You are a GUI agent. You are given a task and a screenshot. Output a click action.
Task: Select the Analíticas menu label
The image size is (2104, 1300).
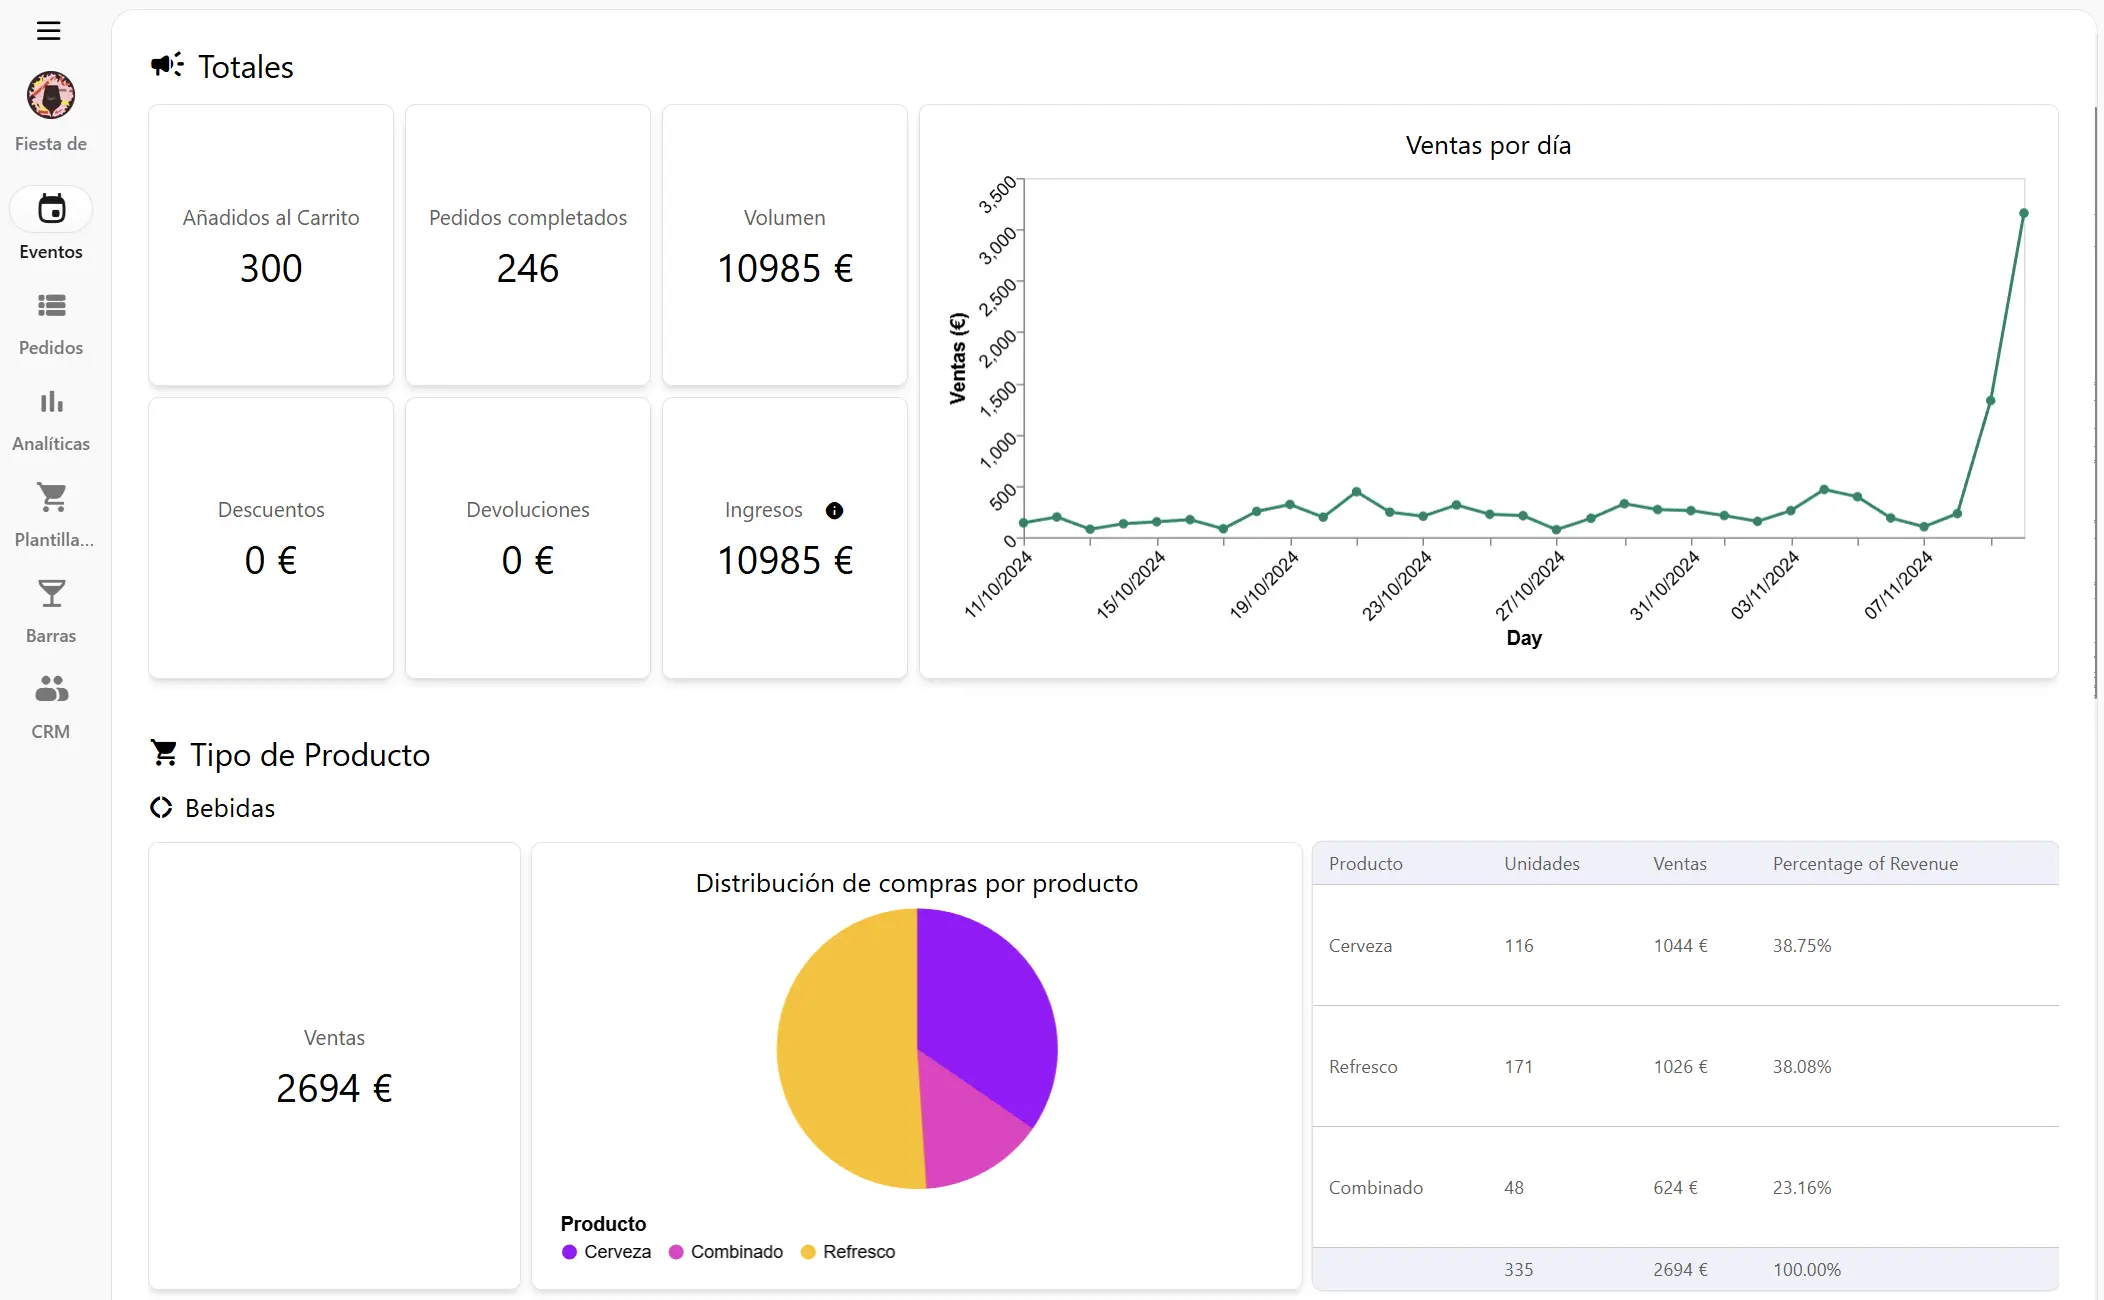[x=51, y=444]
